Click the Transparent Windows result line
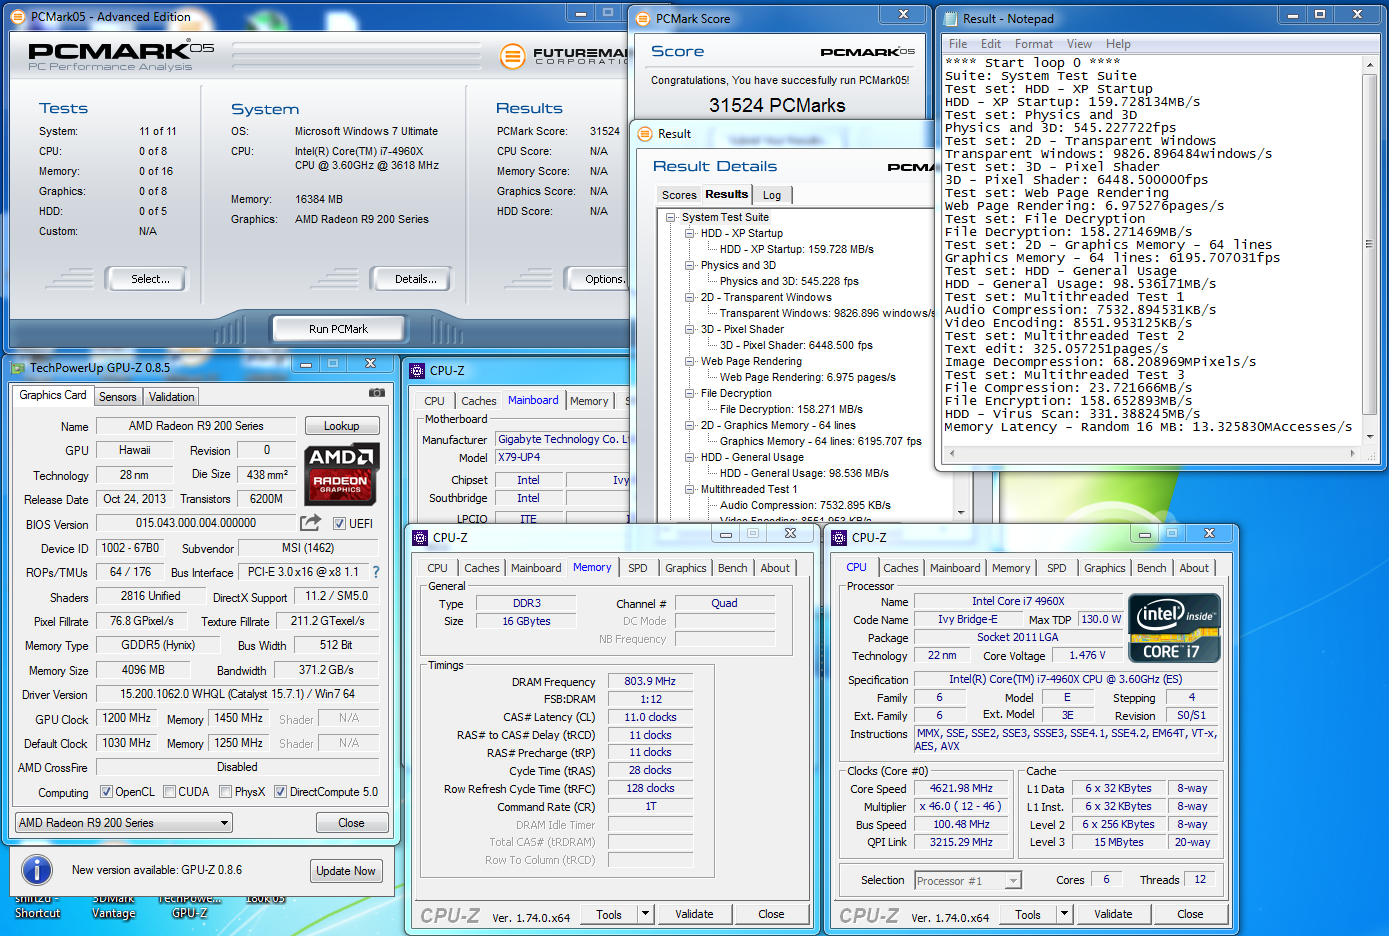Image resolution: width=1389 pixels, height=936 pixels. 827,313
